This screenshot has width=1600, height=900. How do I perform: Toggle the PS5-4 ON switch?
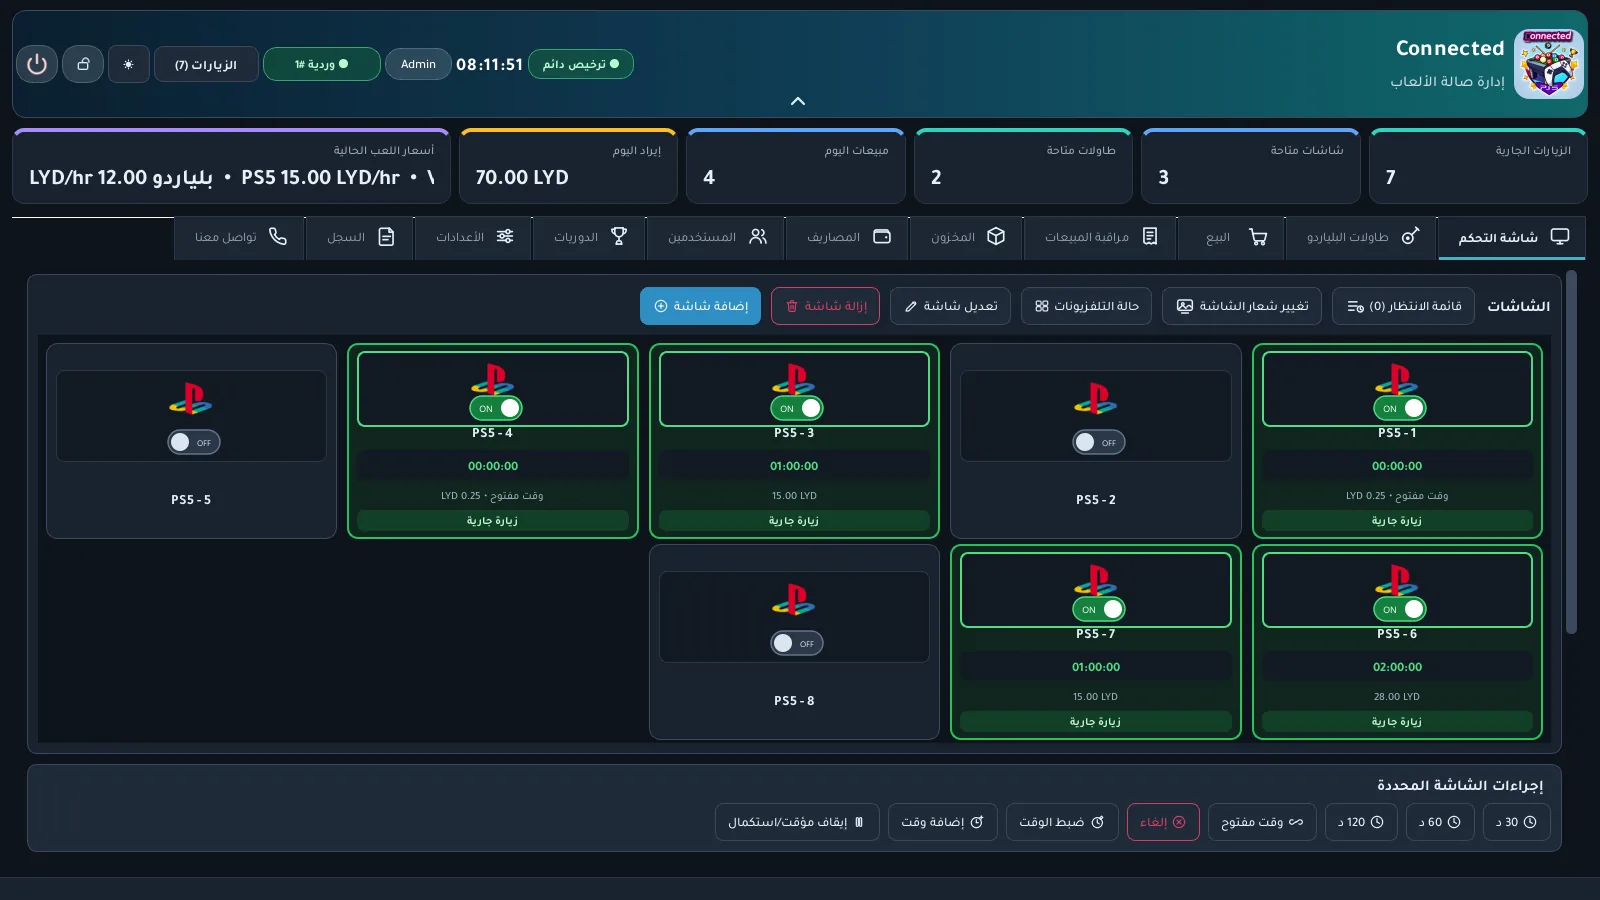[496, 408]
